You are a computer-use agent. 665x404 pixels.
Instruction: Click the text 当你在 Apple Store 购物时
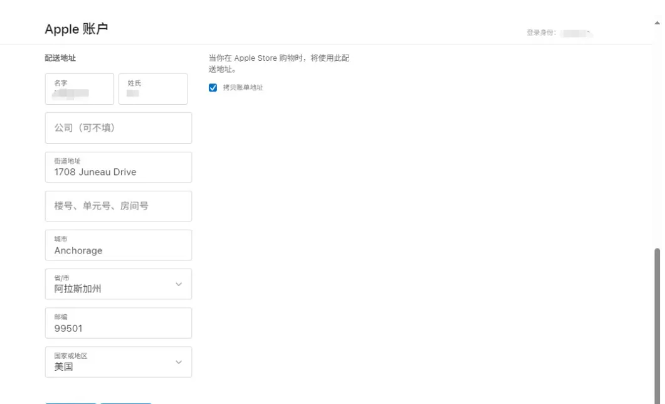256,58
